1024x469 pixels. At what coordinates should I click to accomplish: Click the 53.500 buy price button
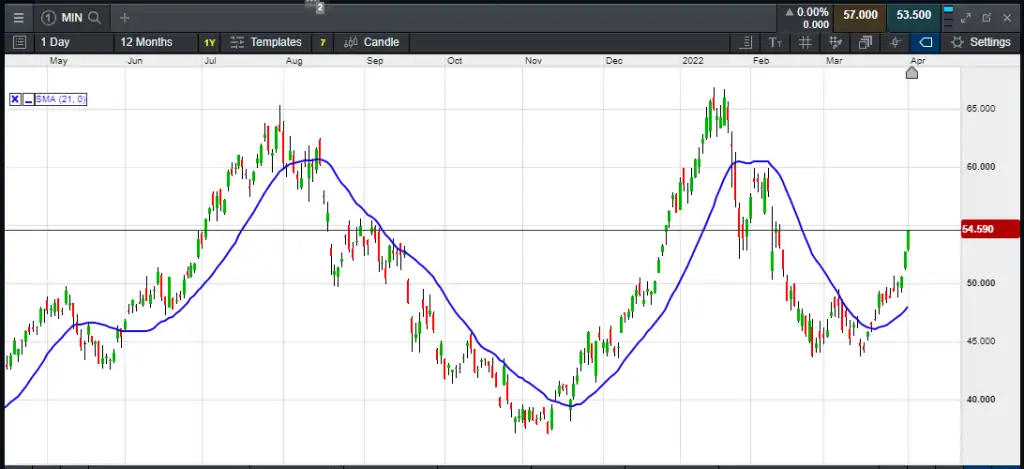click(914, 15)
